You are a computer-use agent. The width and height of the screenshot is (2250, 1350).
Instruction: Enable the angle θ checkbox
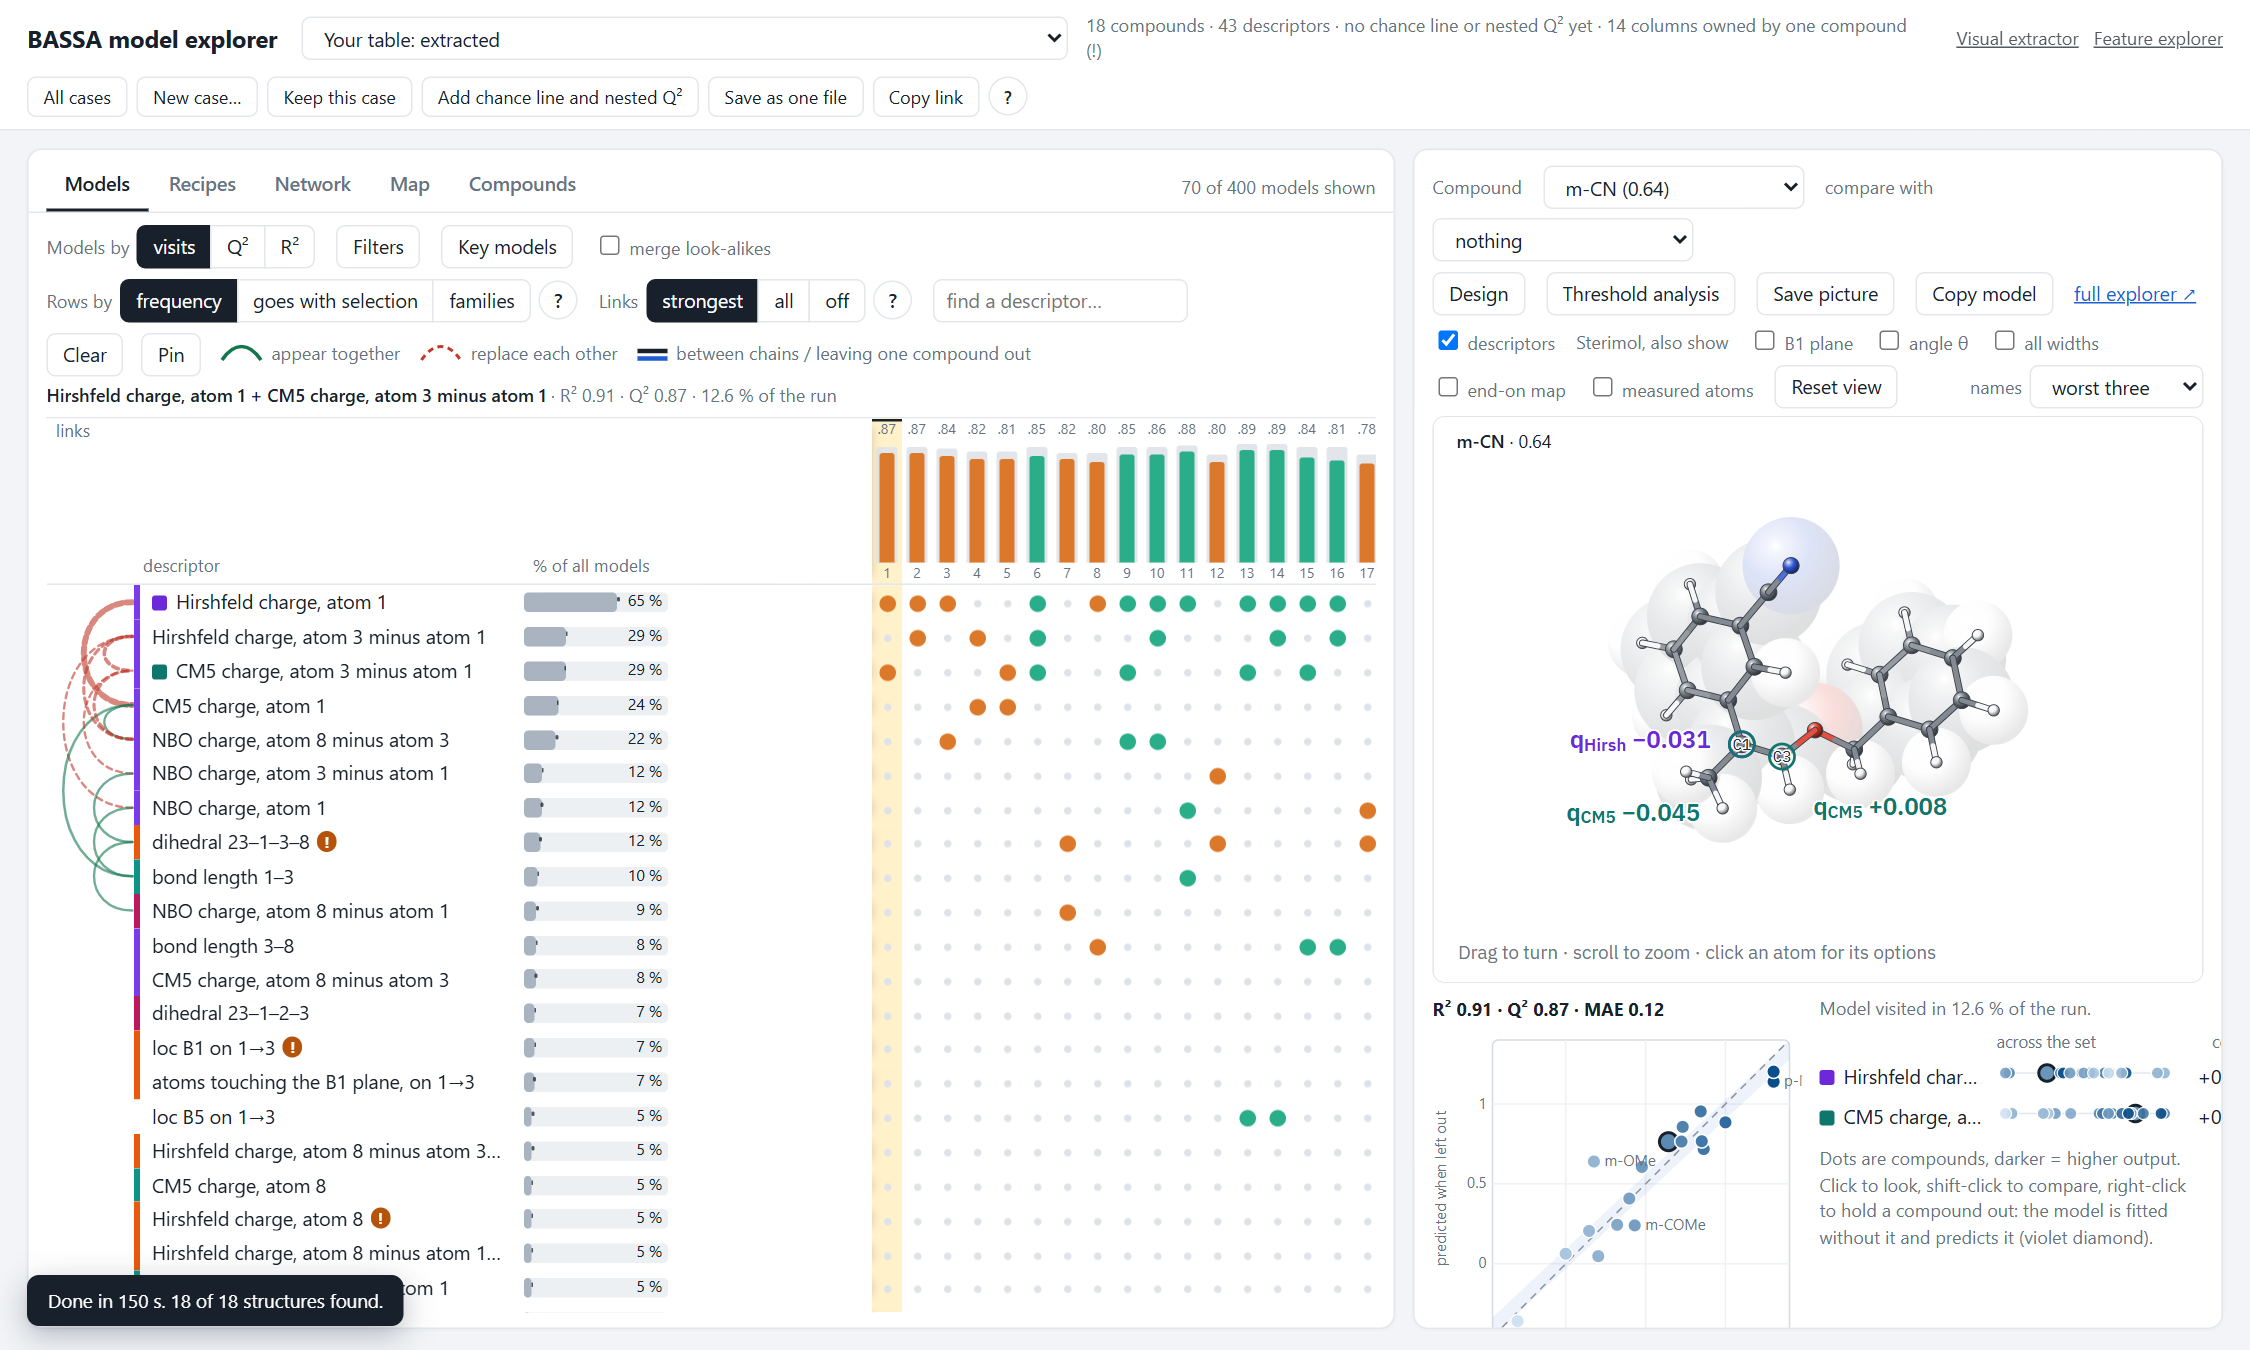pyautogui.click(x=1889, y=341)
